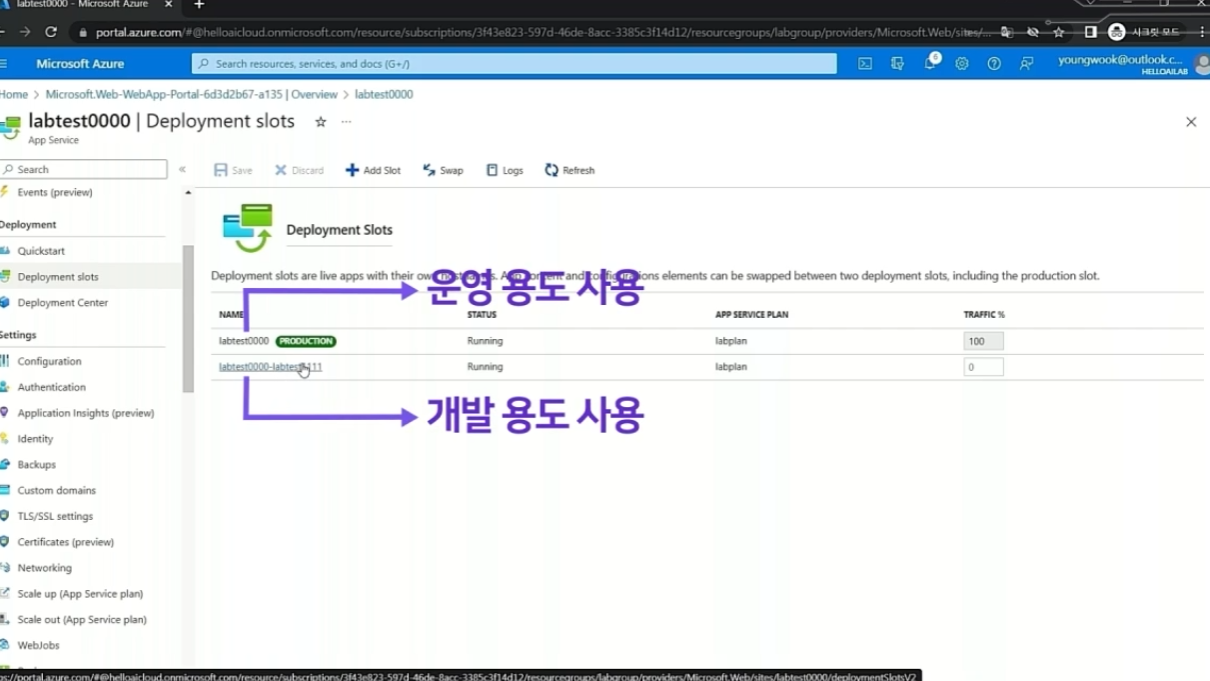
Task: Click the labtest0000 production slot name
Action: point(244,341)
